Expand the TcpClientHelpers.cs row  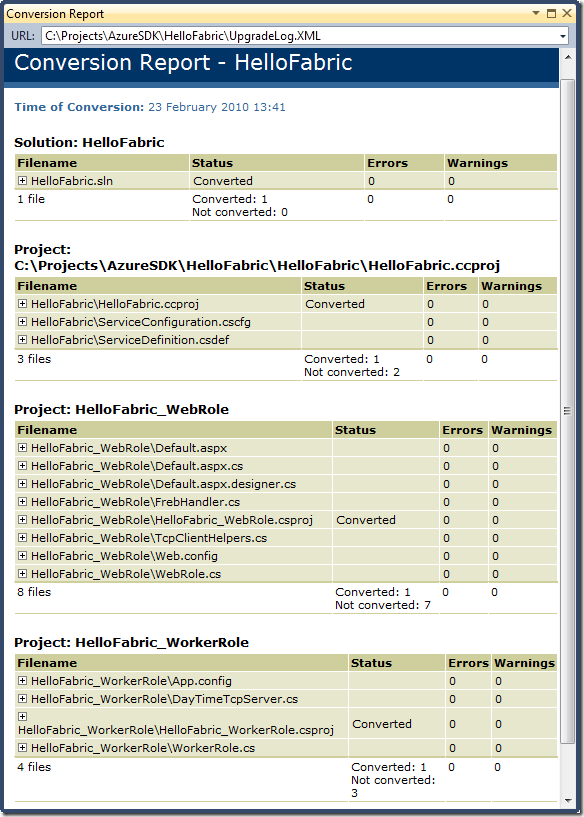click(x=22, y=538)
